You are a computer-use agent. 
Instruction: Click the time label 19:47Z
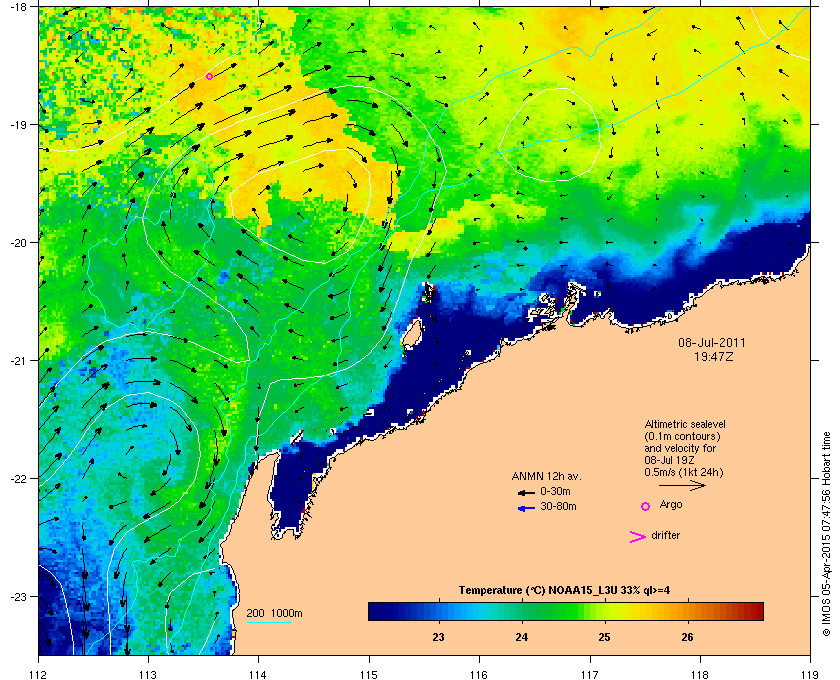coord(714,356)
